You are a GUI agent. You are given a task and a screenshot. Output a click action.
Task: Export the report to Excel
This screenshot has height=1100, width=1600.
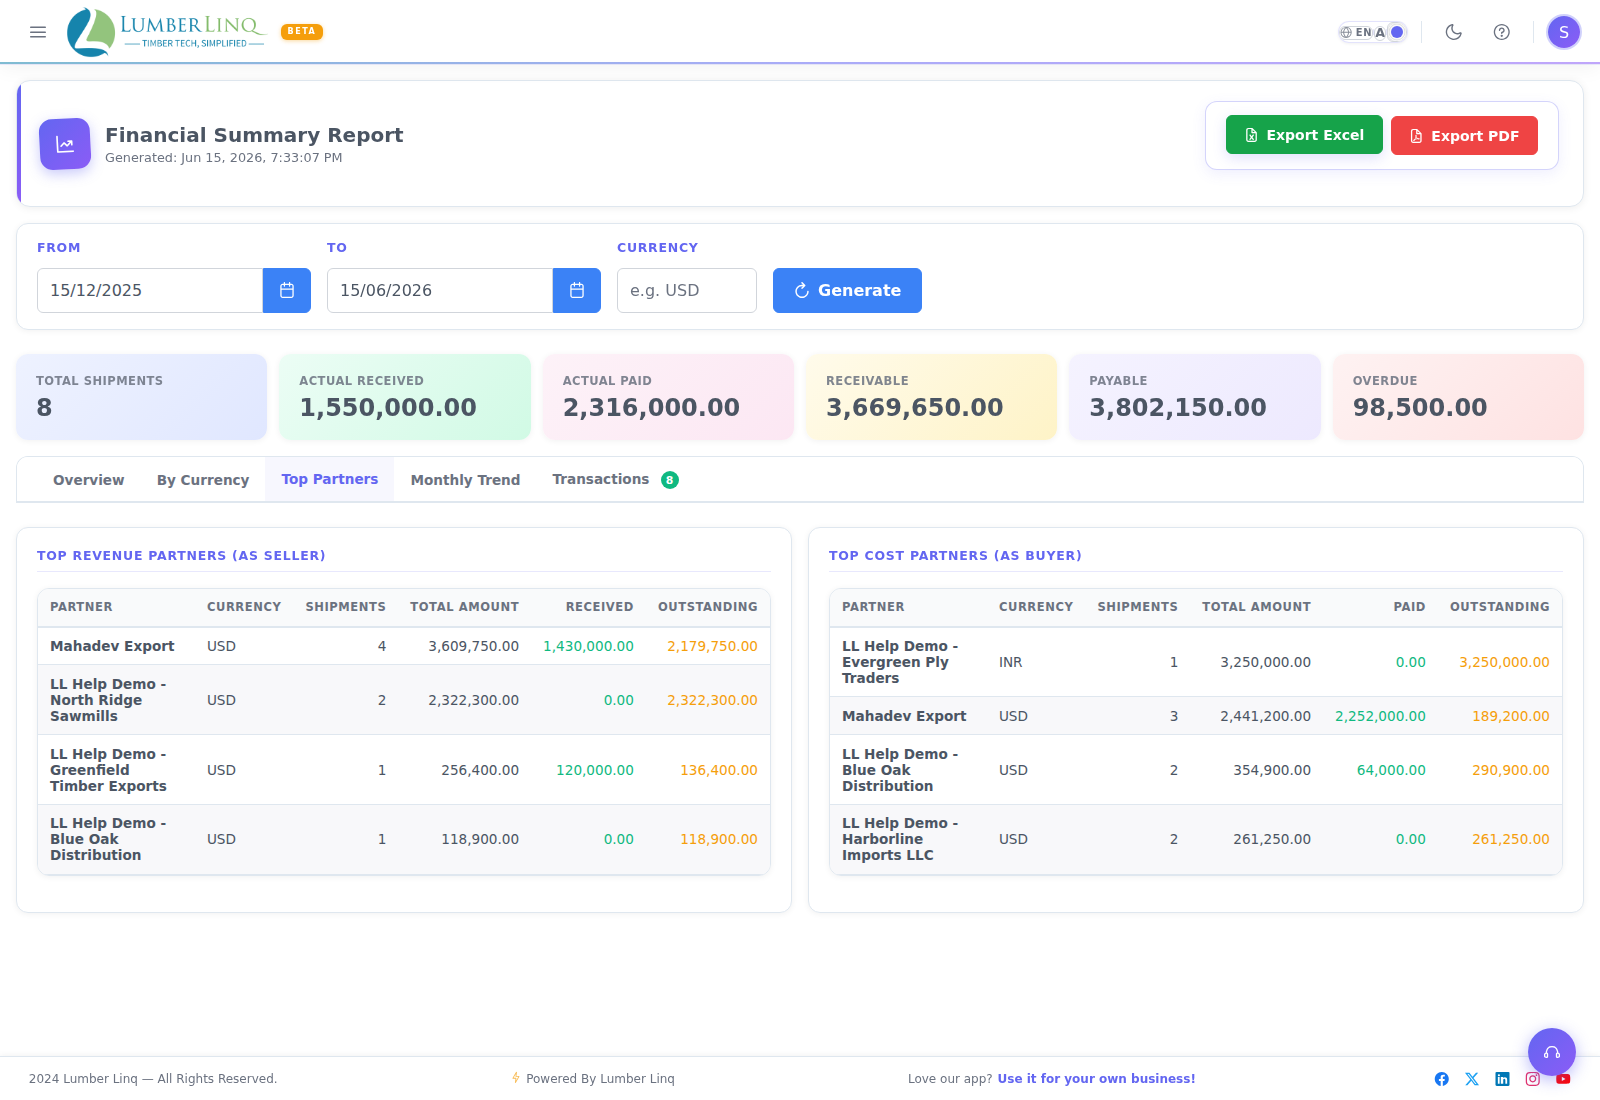1304,135
